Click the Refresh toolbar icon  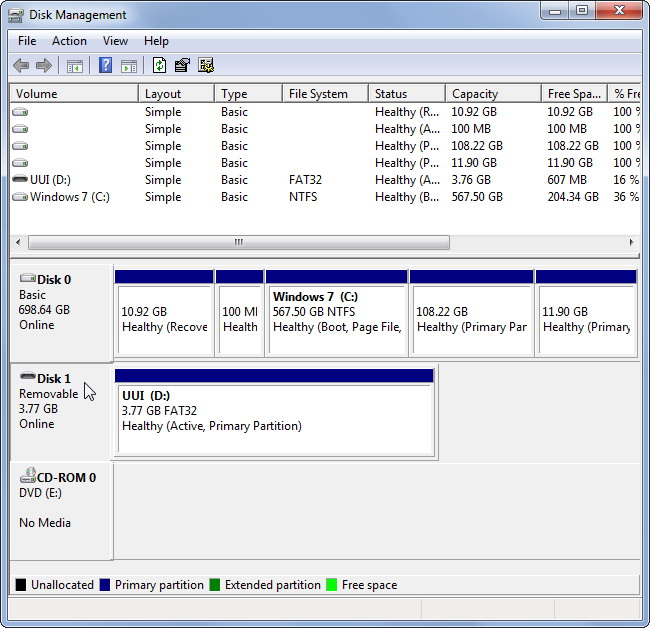coord(159,66)
